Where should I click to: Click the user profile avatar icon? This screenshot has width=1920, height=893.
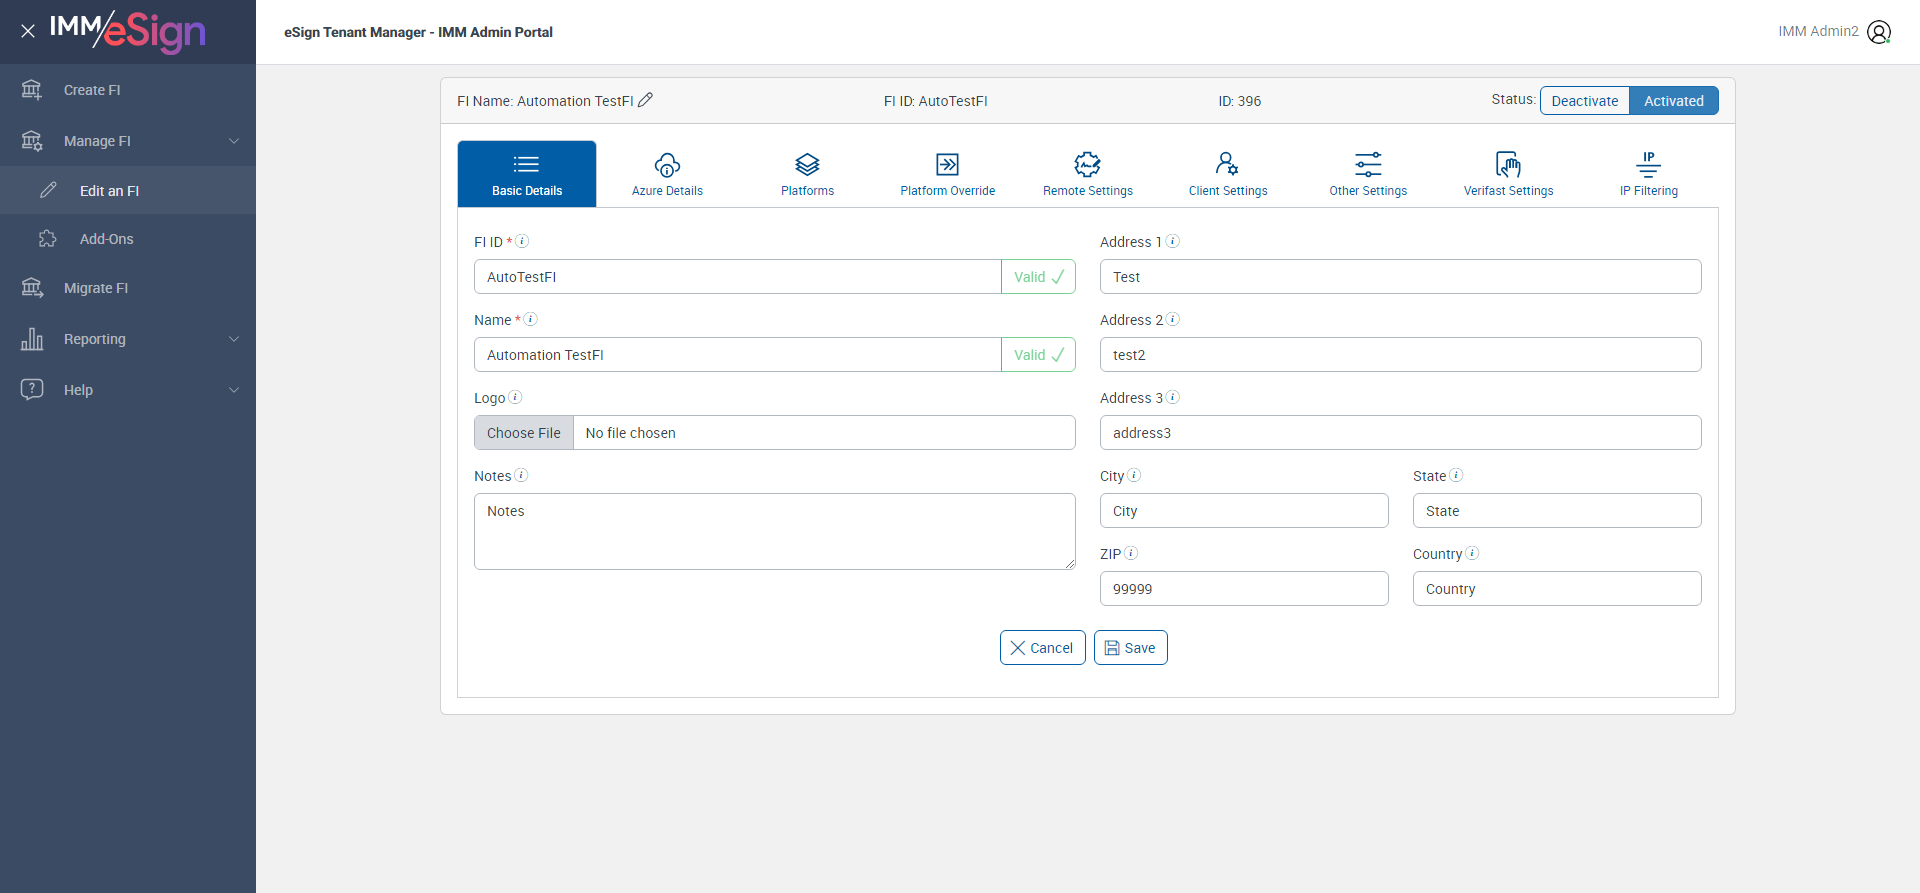pyautogui.click(x=1879, y=32)
